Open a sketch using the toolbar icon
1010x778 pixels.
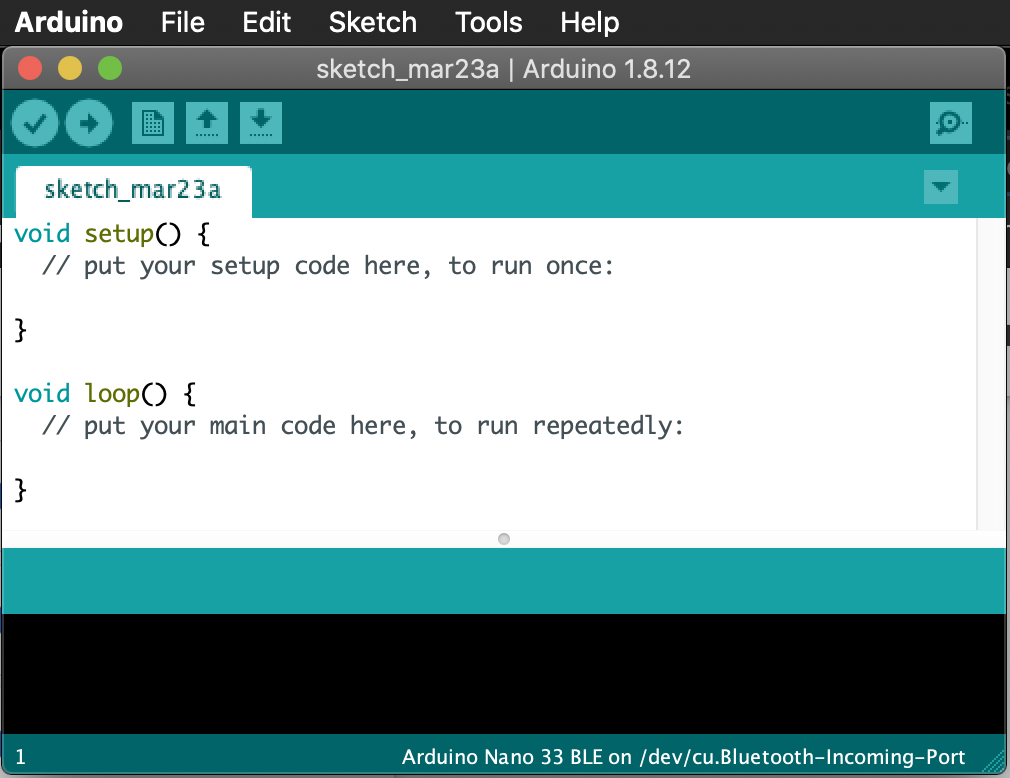[x=206, y=122]
